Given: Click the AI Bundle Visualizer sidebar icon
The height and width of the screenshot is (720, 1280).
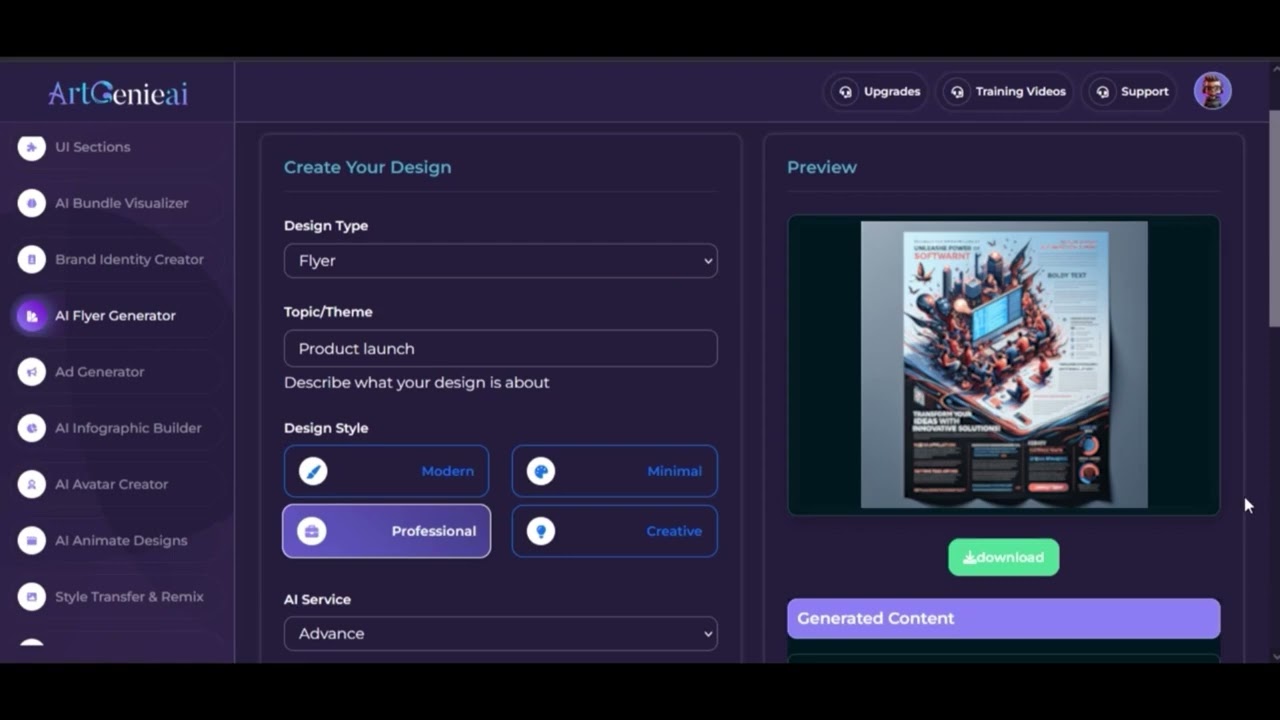Looking at the screenshot, I should [x=31, y=203].
